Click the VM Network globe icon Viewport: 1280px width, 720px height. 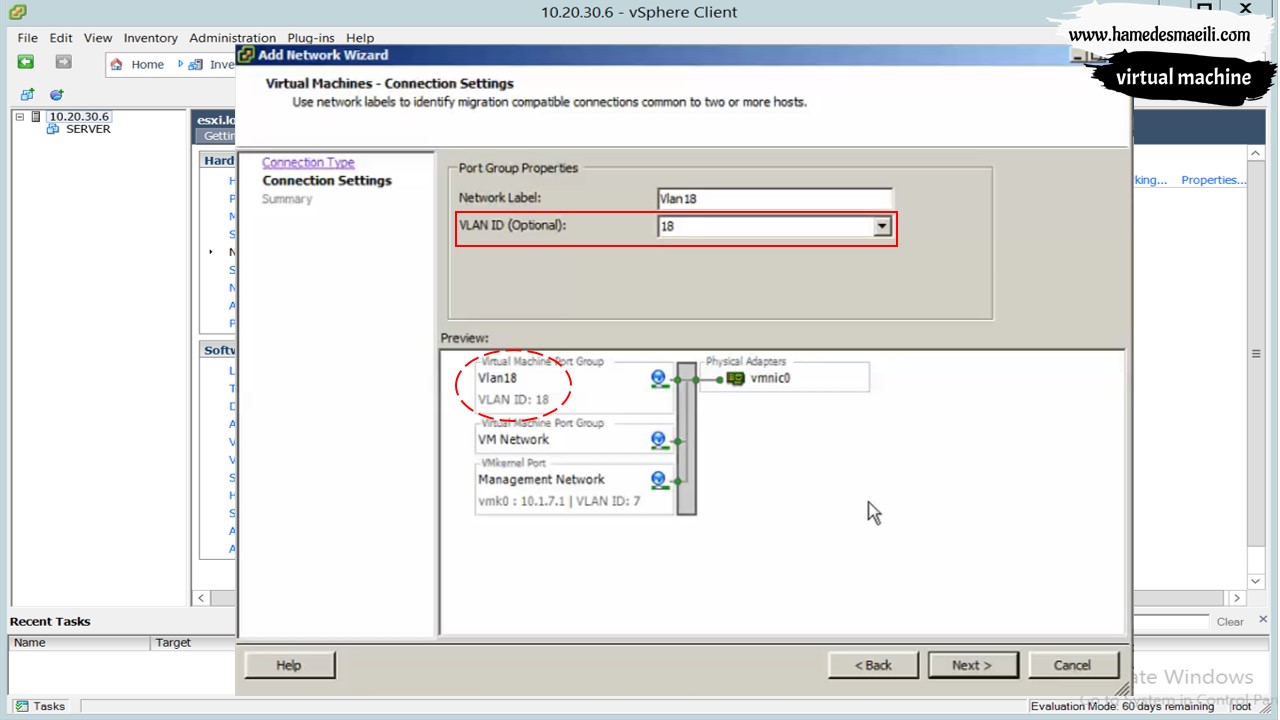point(658,439)
